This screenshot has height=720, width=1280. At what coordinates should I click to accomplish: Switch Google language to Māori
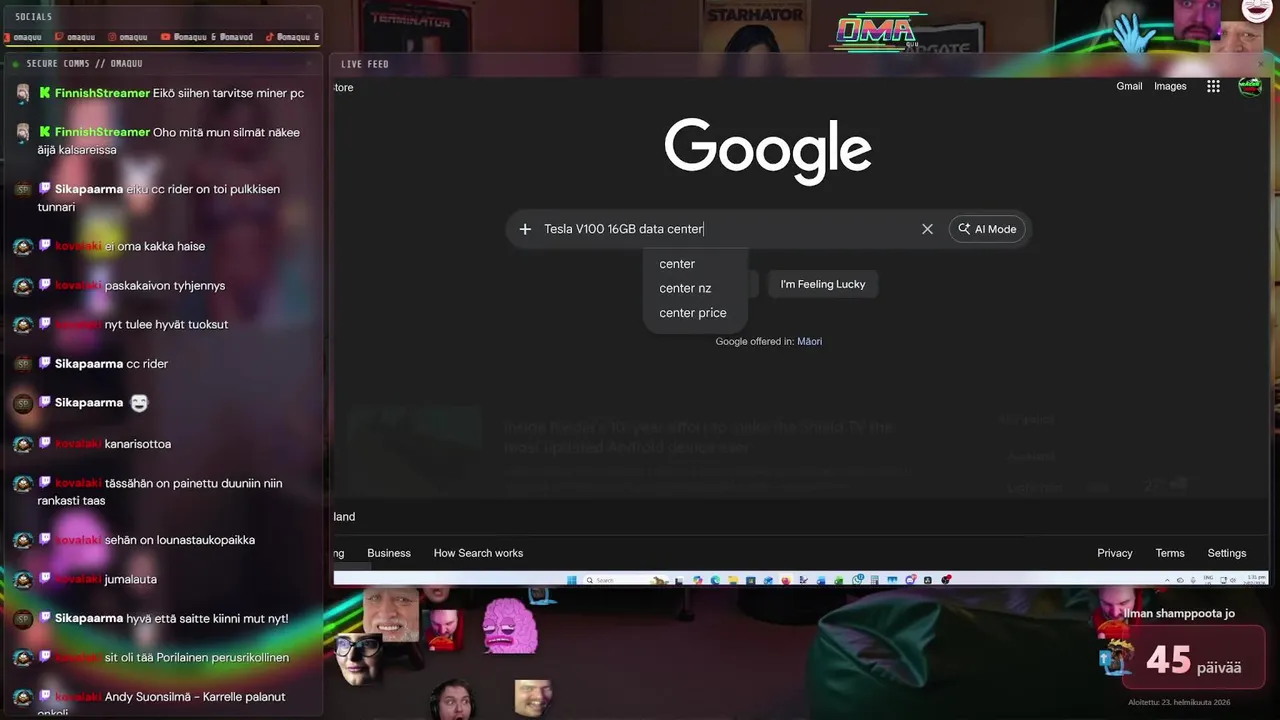click(810, 341)
